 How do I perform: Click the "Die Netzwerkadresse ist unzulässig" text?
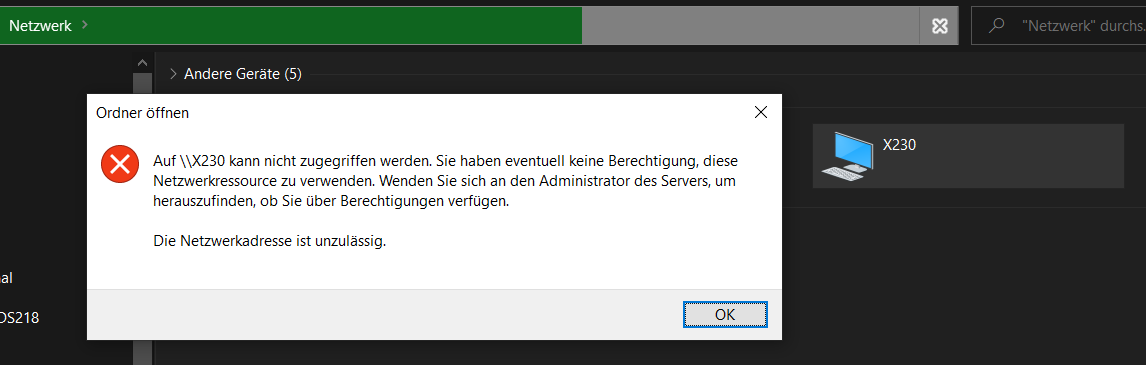click(x=270, y=241)
